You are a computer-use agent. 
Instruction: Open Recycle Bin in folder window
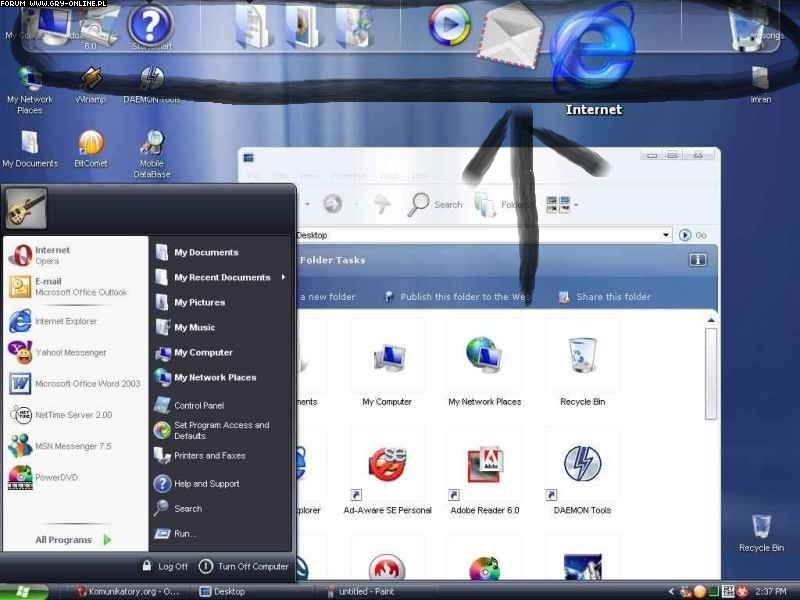coord(582,357)
